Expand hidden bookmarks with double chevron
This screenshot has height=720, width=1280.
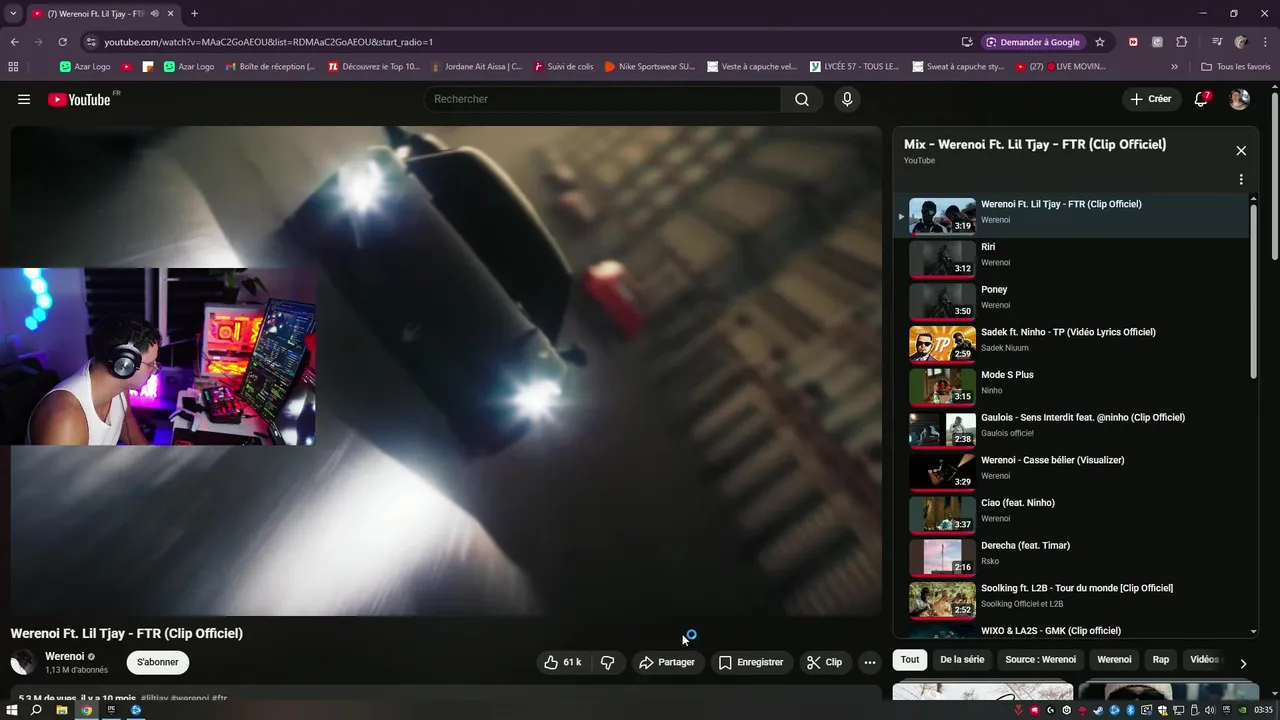pyautogui.click(x=1174, y=67)
